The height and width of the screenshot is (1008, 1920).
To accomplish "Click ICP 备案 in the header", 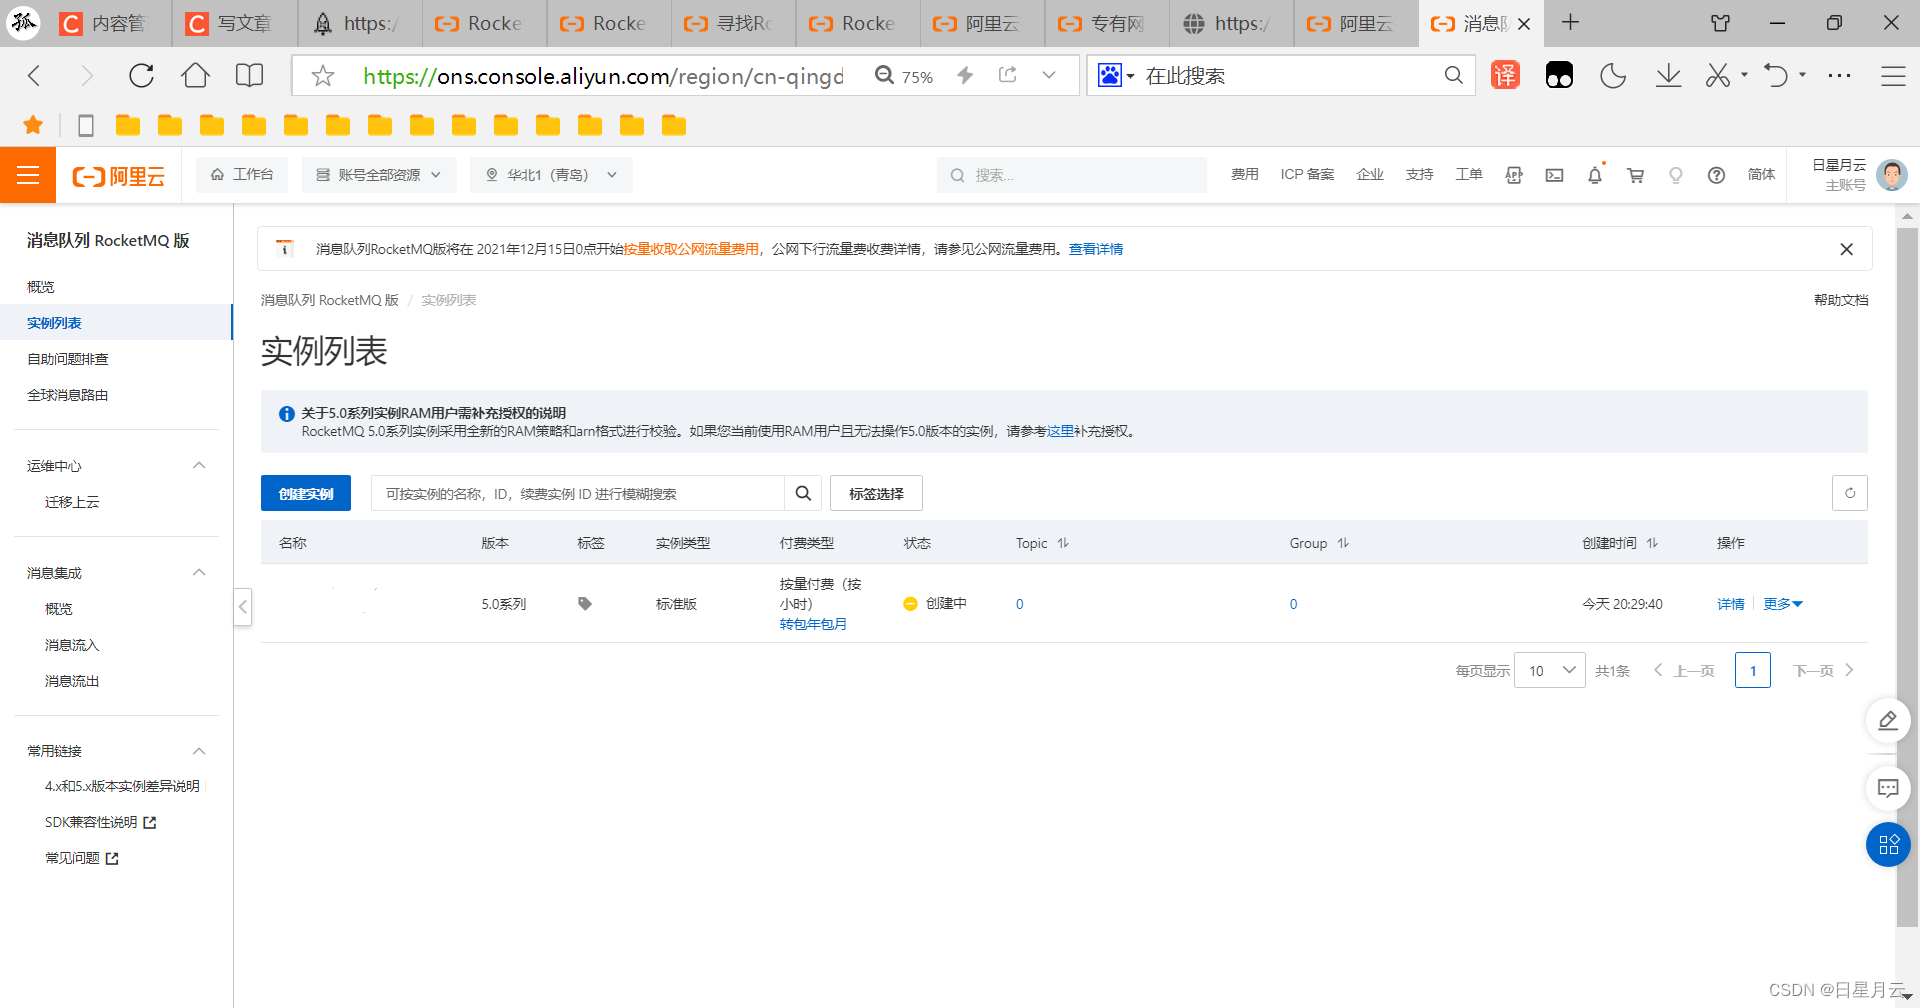I will tap(1307, 175).
